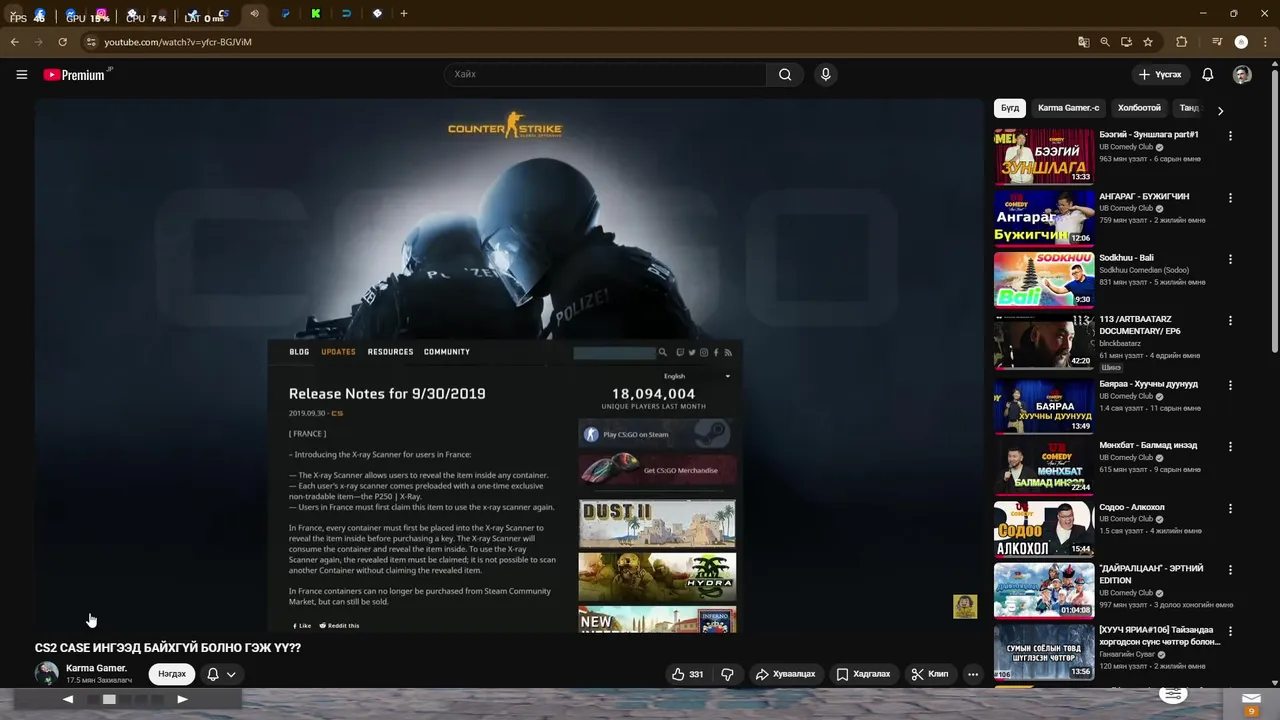Viewport: 1280px width, 720px height.
Task: Open a new browser tab
Action: tap(404, 13)
